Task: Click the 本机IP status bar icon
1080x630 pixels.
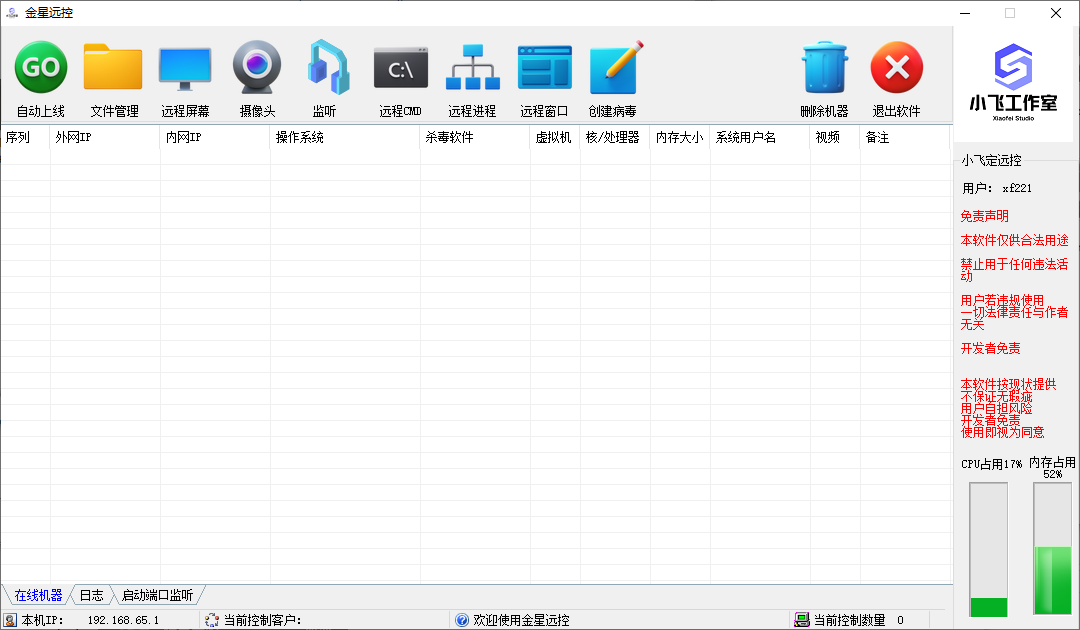Action: 10,620
